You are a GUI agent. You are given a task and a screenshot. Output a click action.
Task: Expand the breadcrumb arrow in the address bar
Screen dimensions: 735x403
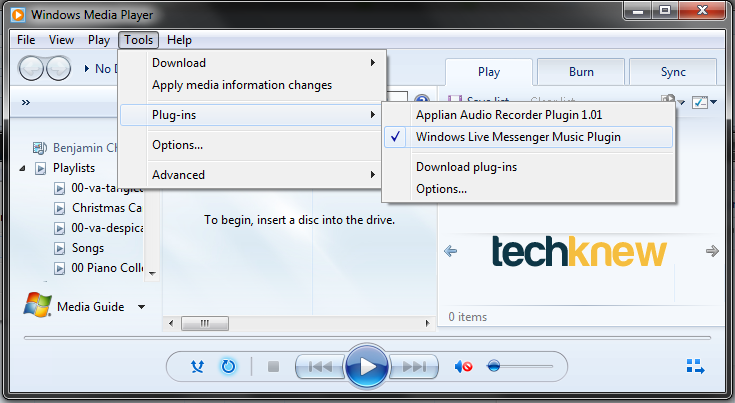click(x=87, y=68)
